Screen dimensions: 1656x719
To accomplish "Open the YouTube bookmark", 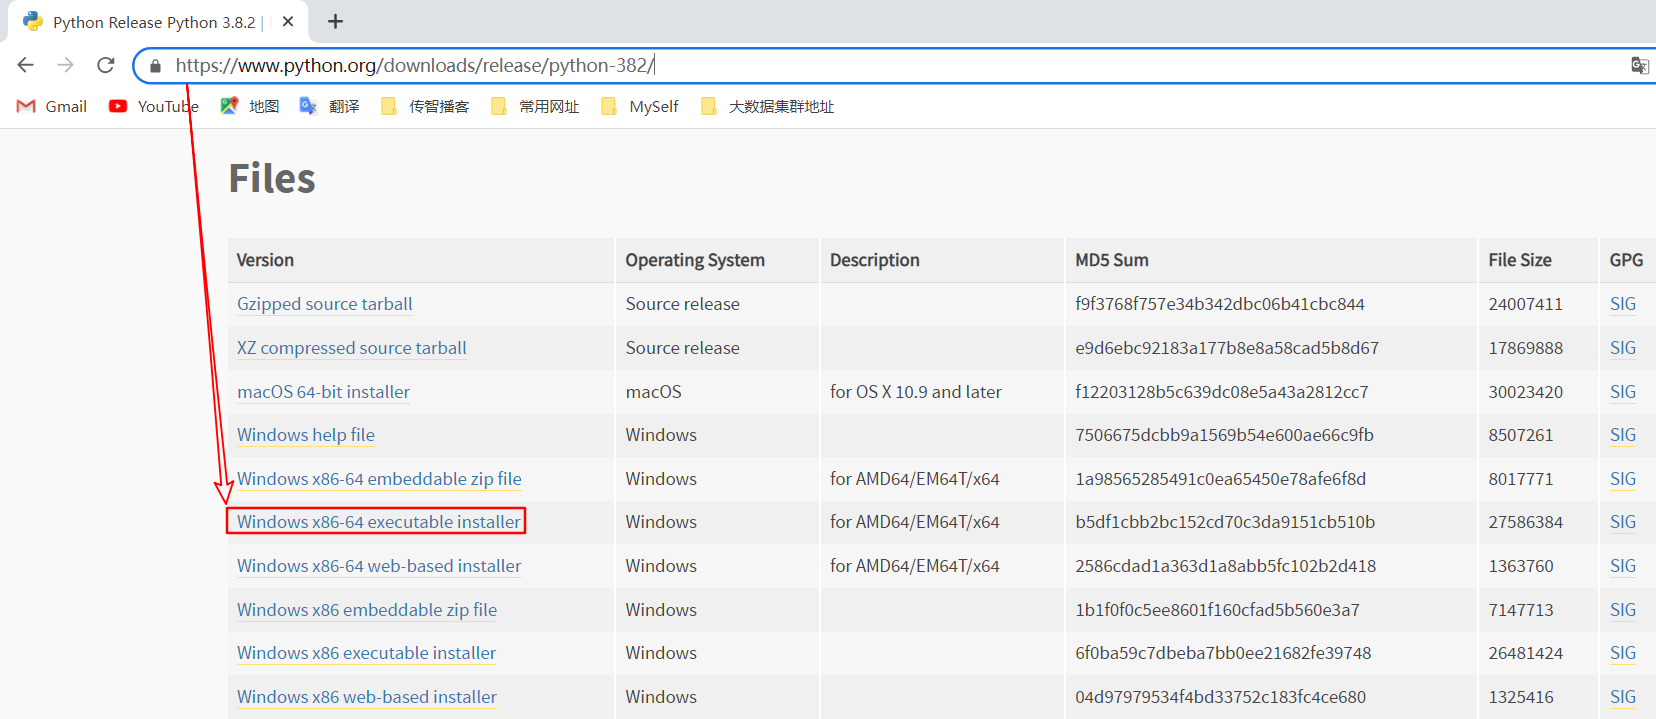I will click(x=153, y=106).
